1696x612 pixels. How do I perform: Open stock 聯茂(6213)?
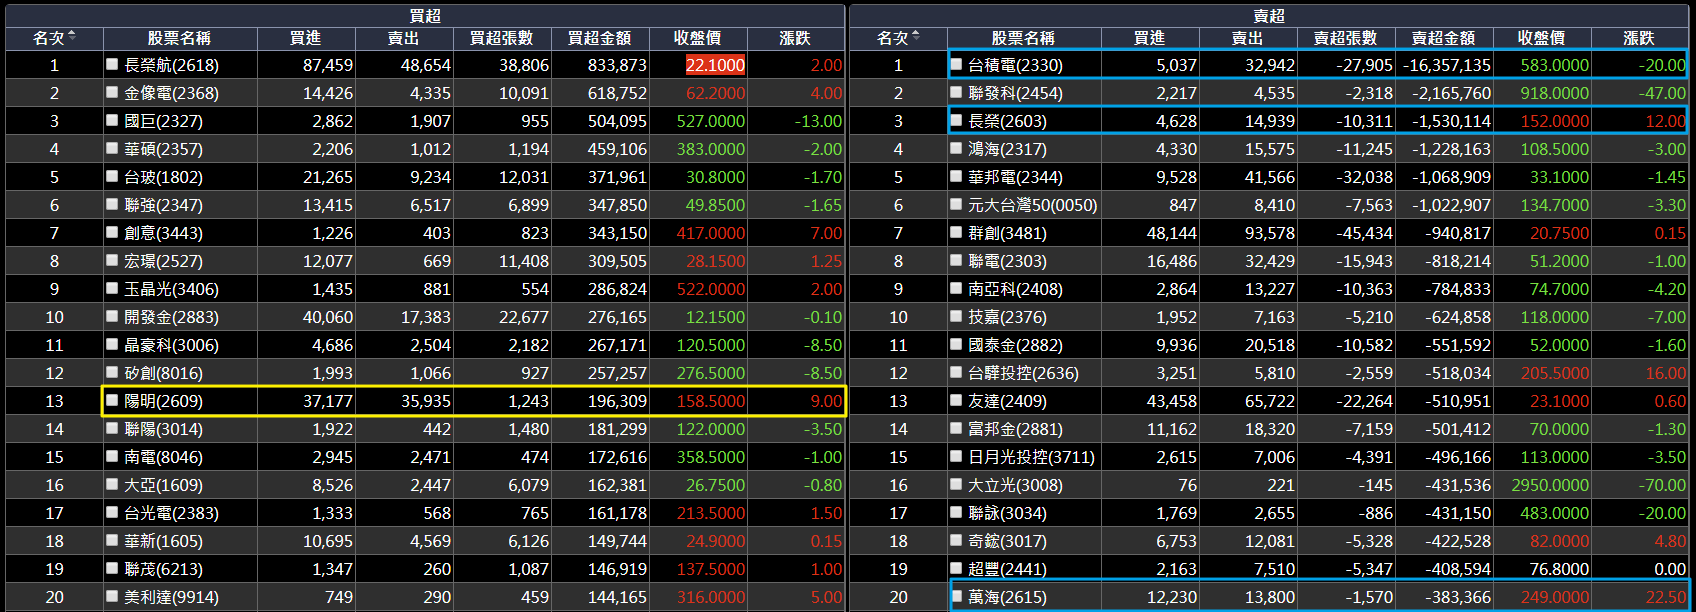[163, 569]
